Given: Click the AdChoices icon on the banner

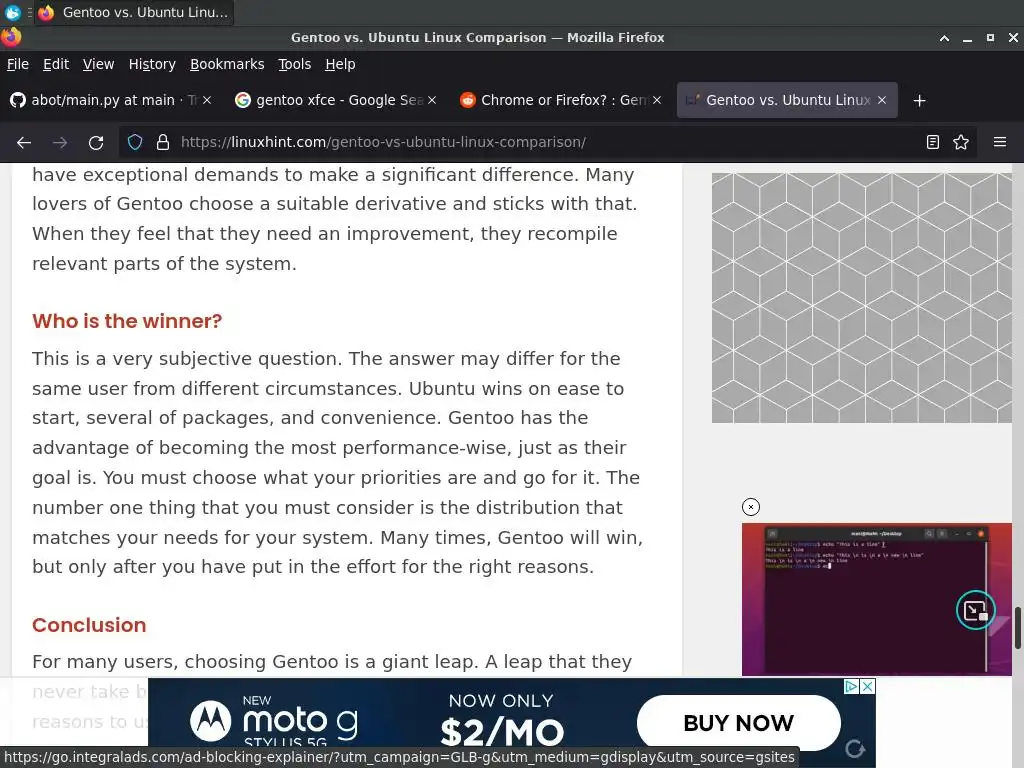Looking at the screenshot, I should click(x=852, y=686).
